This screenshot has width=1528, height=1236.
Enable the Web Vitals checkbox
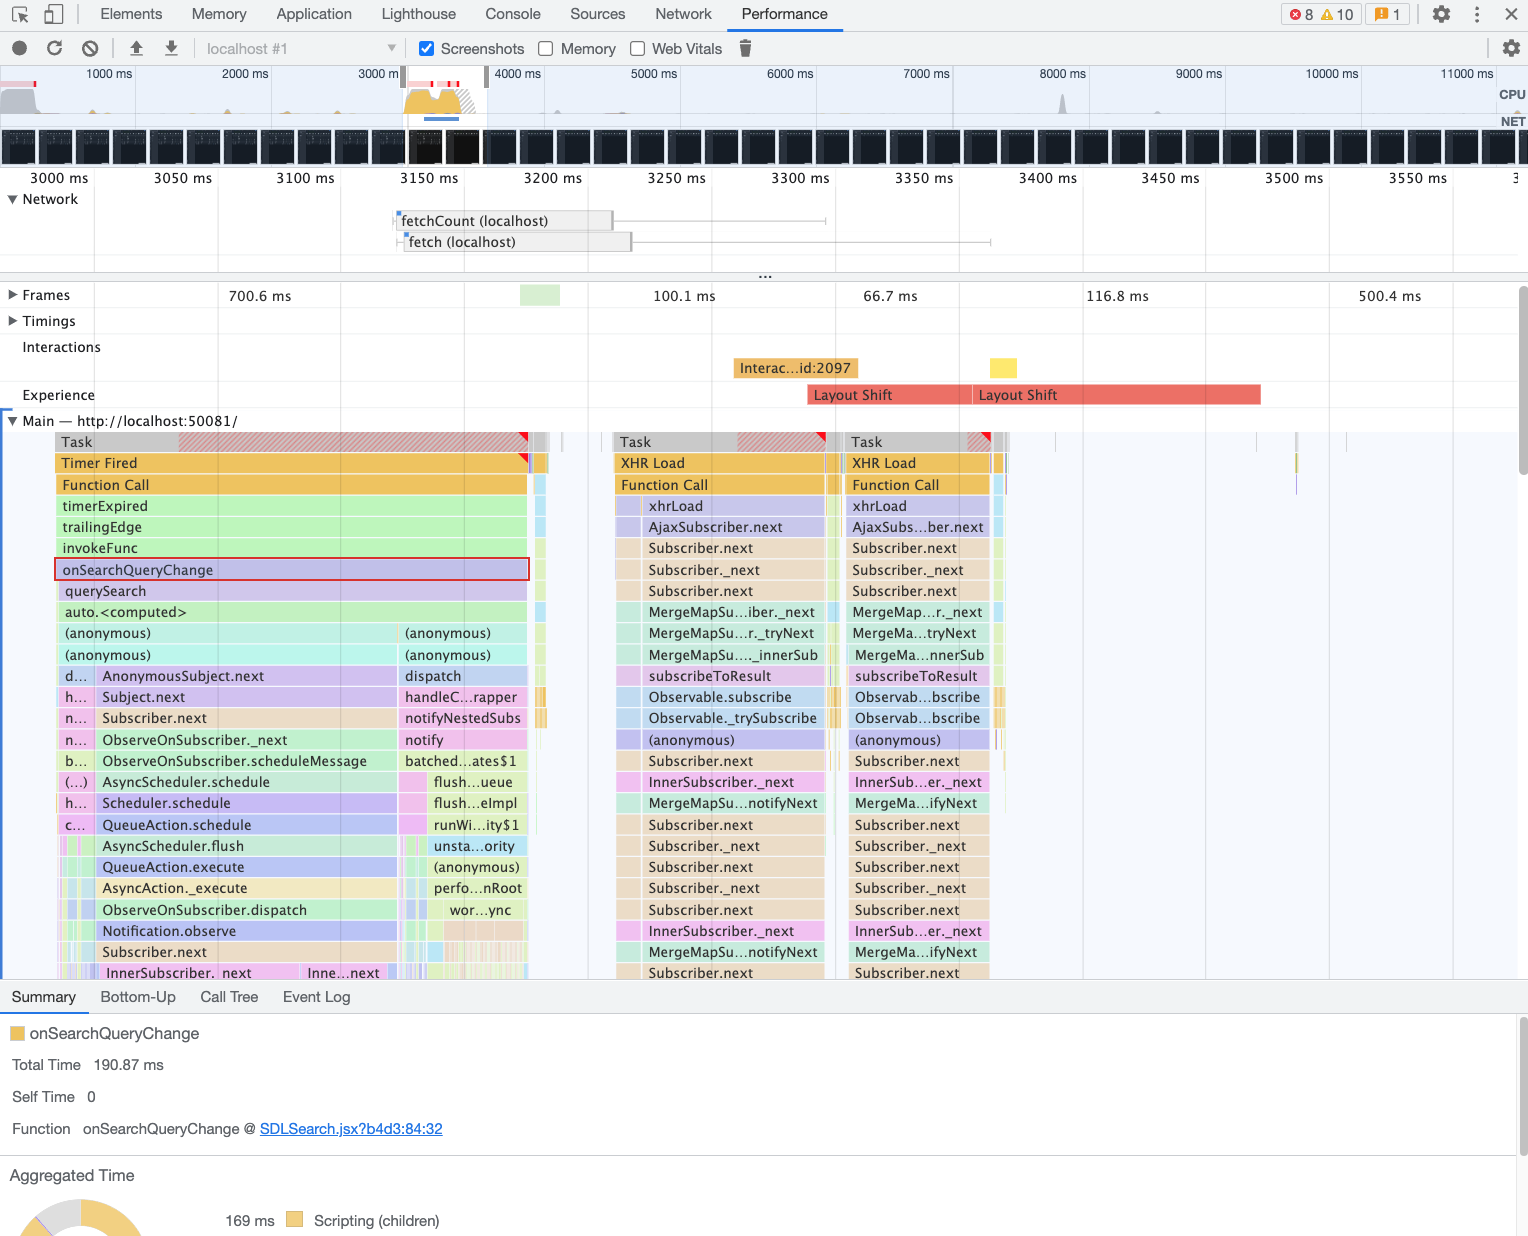coord(637,48)
